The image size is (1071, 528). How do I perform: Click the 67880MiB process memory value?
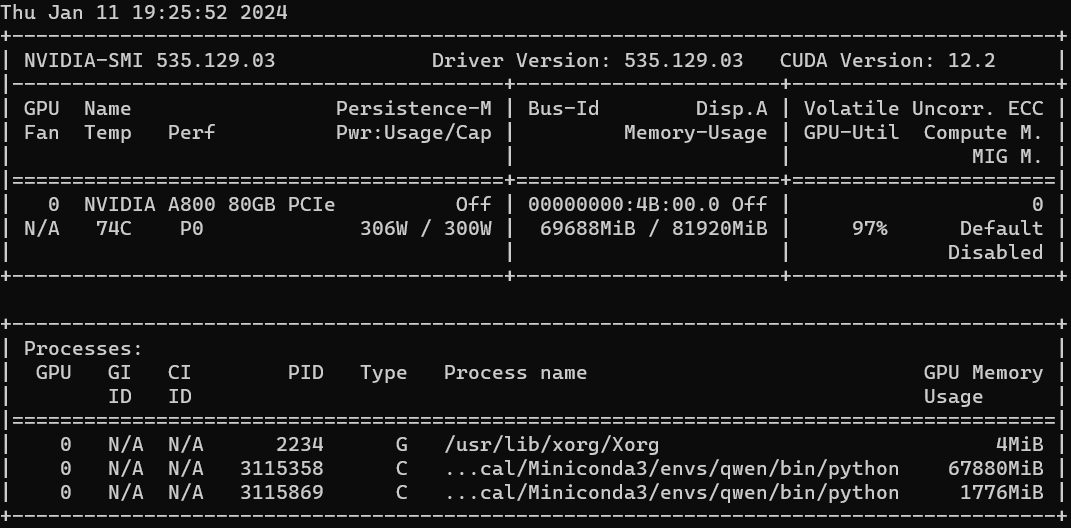click(x=995, y=468)
